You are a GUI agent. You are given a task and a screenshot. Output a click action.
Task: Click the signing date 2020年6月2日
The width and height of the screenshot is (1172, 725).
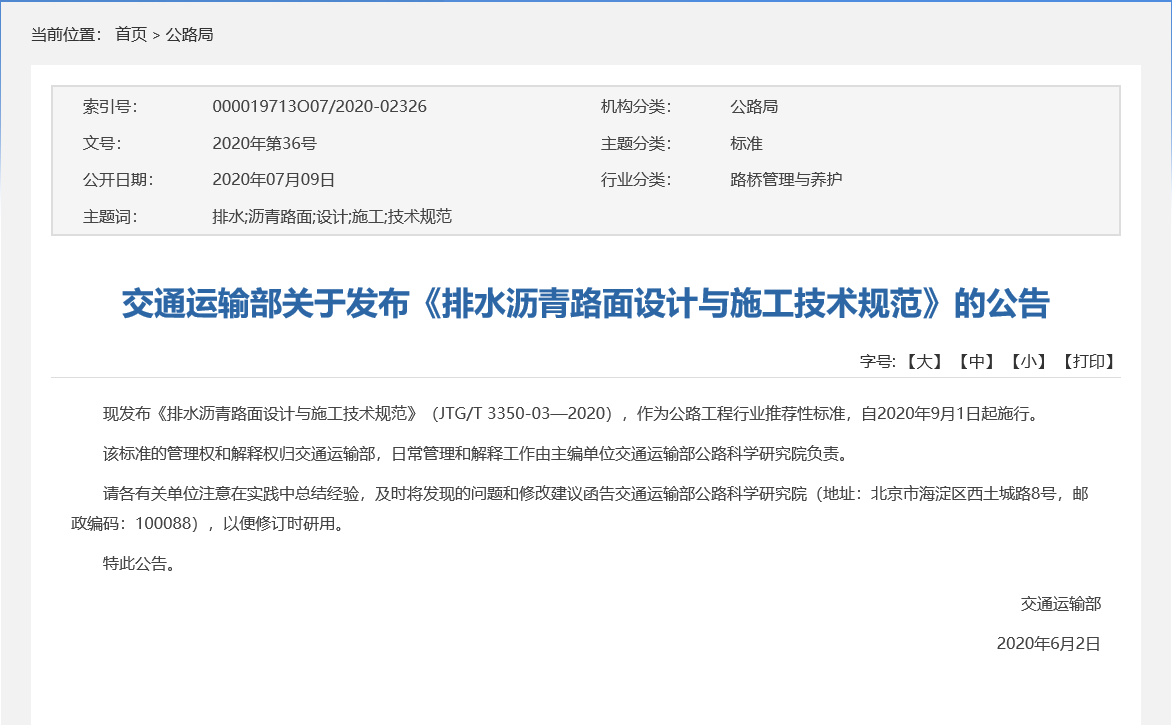click(1049, 644)
